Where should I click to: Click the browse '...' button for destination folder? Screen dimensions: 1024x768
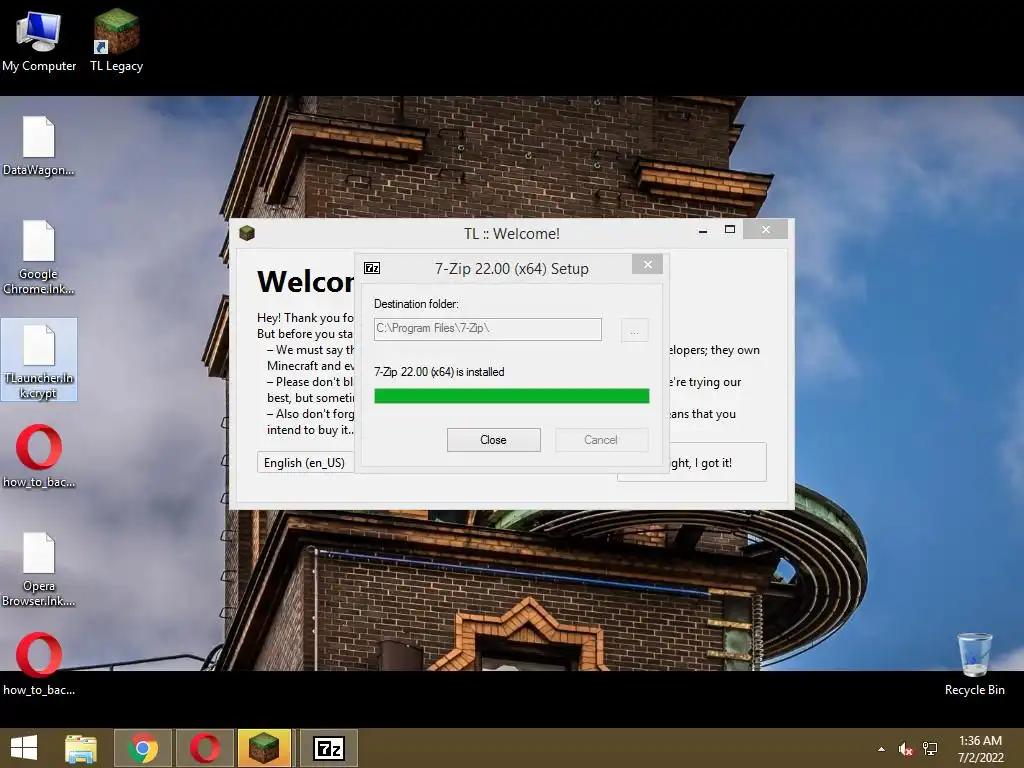(x=634, y=330)
